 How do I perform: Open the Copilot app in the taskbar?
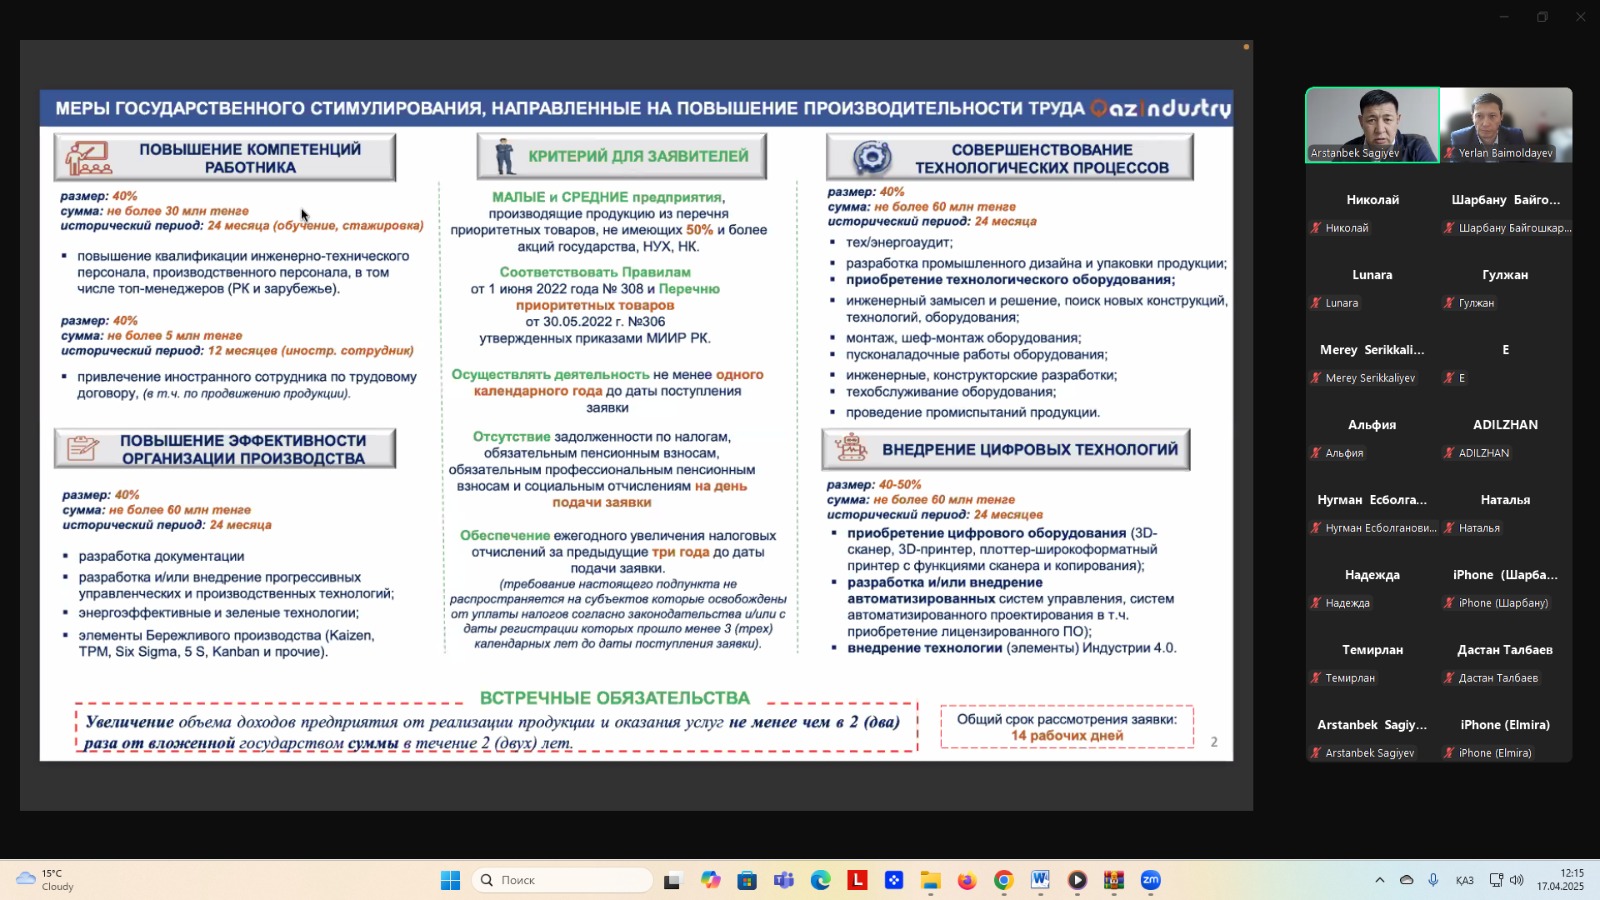(710, 880)
